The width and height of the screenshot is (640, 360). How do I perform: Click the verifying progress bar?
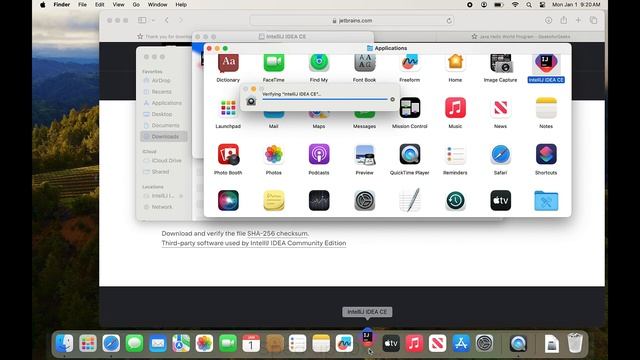click(x=324, y=99)
